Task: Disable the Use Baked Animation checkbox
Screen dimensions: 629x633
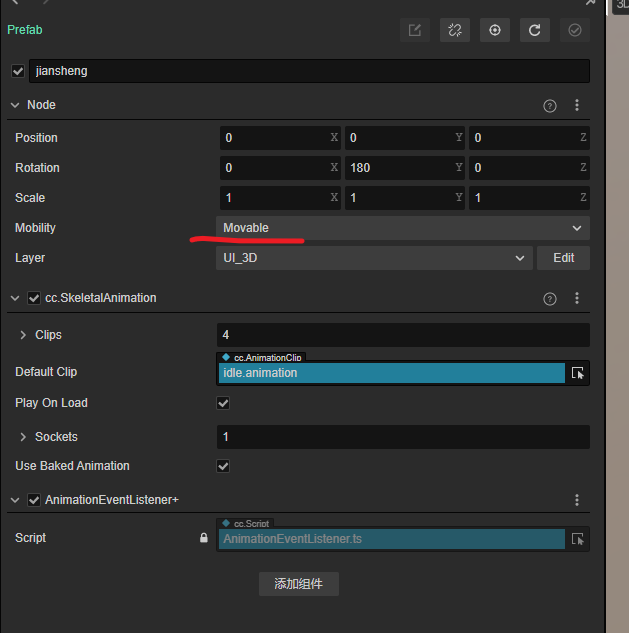Action: pos(223,466)
